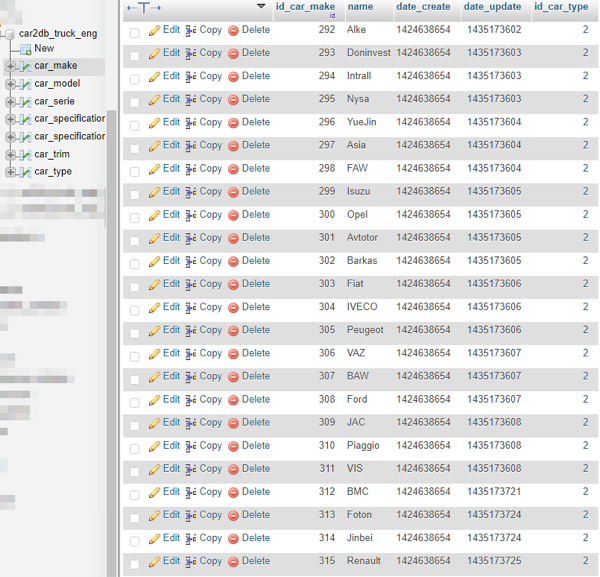Viewport: 600px width, 577px height.
Task: Tick the checkbox for Renault row
Action: (135, 564)
